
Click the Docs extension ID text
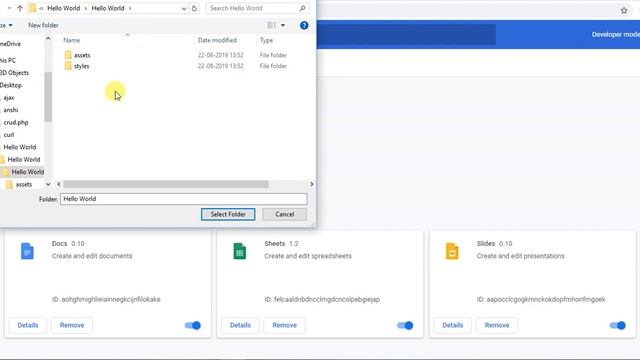click(106, 299)
